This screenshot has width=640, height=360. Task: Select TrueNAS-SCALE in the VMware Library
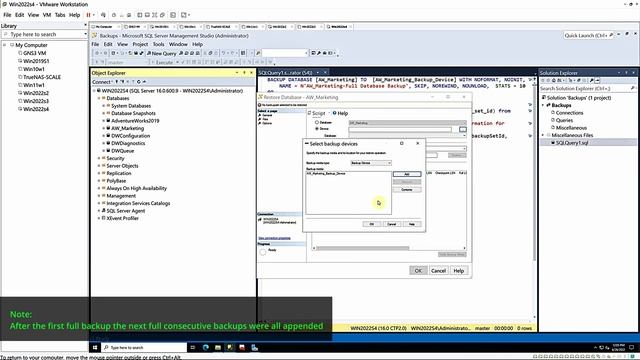42,77
